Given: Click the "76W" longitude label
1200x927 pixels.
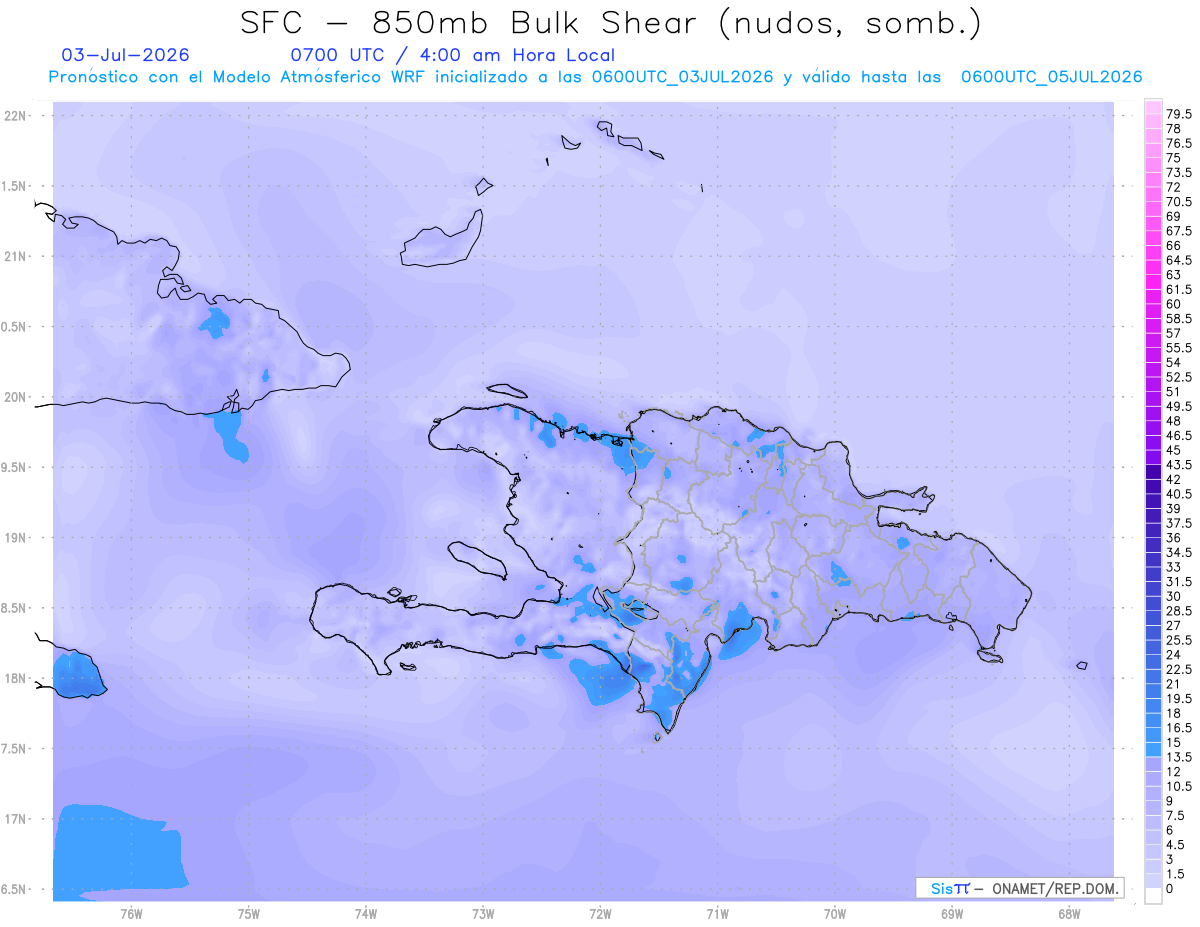Looking at the screenshot, I should (x=131, y=914).
